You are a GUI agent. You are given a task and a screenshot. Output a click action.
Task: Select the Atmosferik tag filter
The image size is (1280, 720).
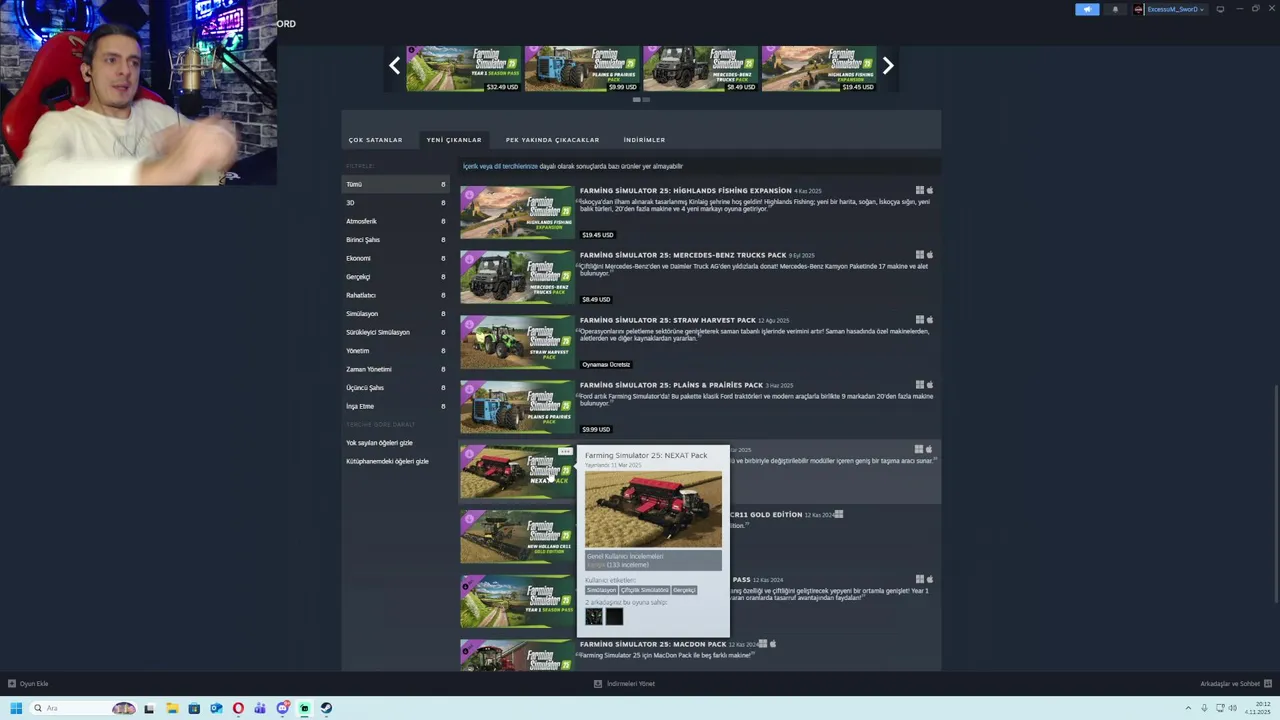click(x=396, y=221)
